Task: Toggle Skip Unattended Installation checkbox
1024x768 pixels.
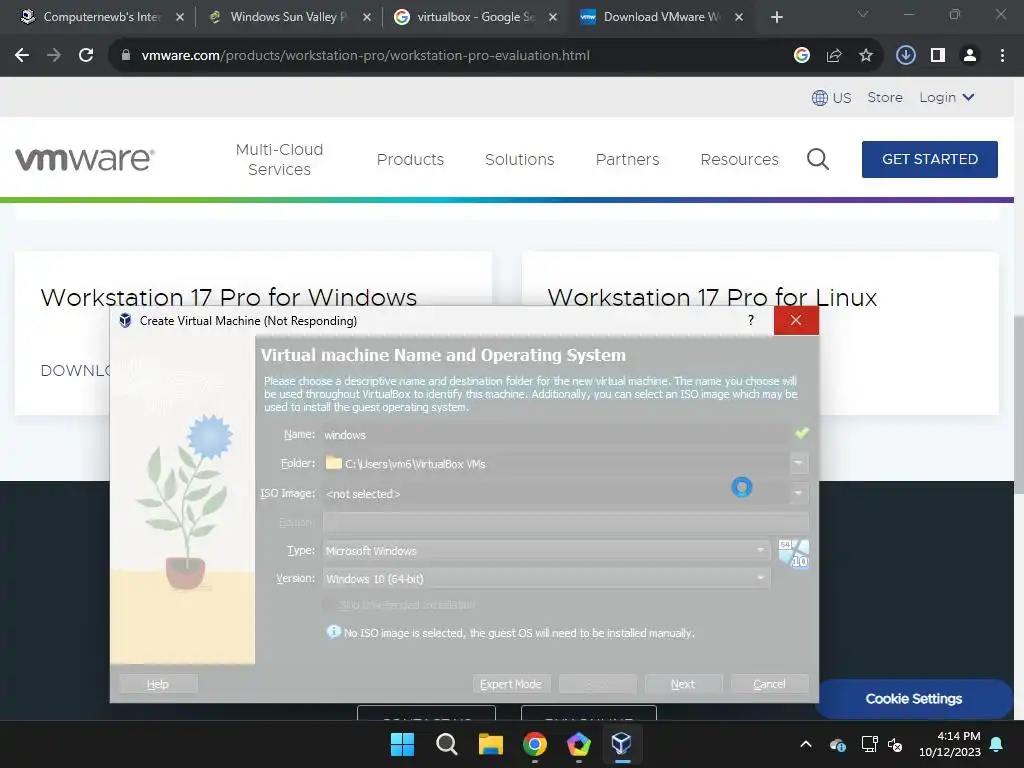Action: (x=330, y=604)
